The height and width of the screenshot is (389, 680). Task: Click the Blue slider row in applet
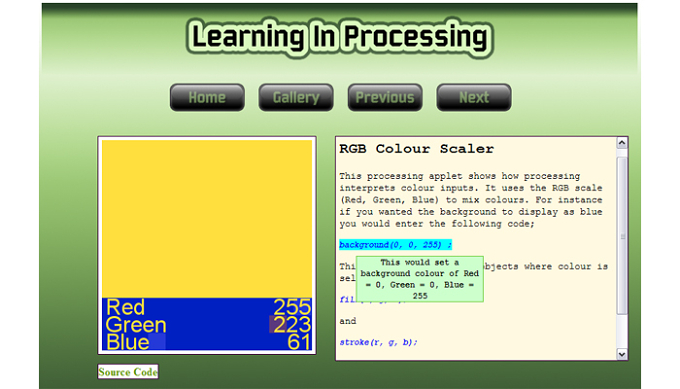207,342
